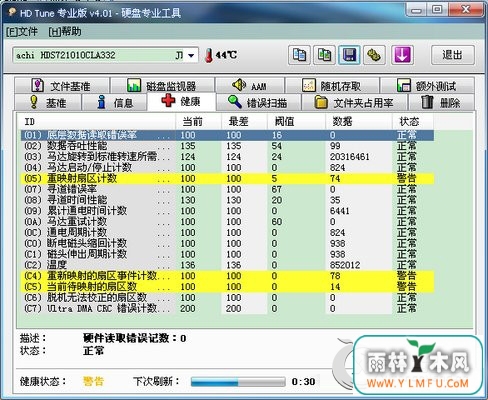Select drive combo box HDS721010CLA332
The width and height of the screenshot is (488, 400).
tap(105, 55)
